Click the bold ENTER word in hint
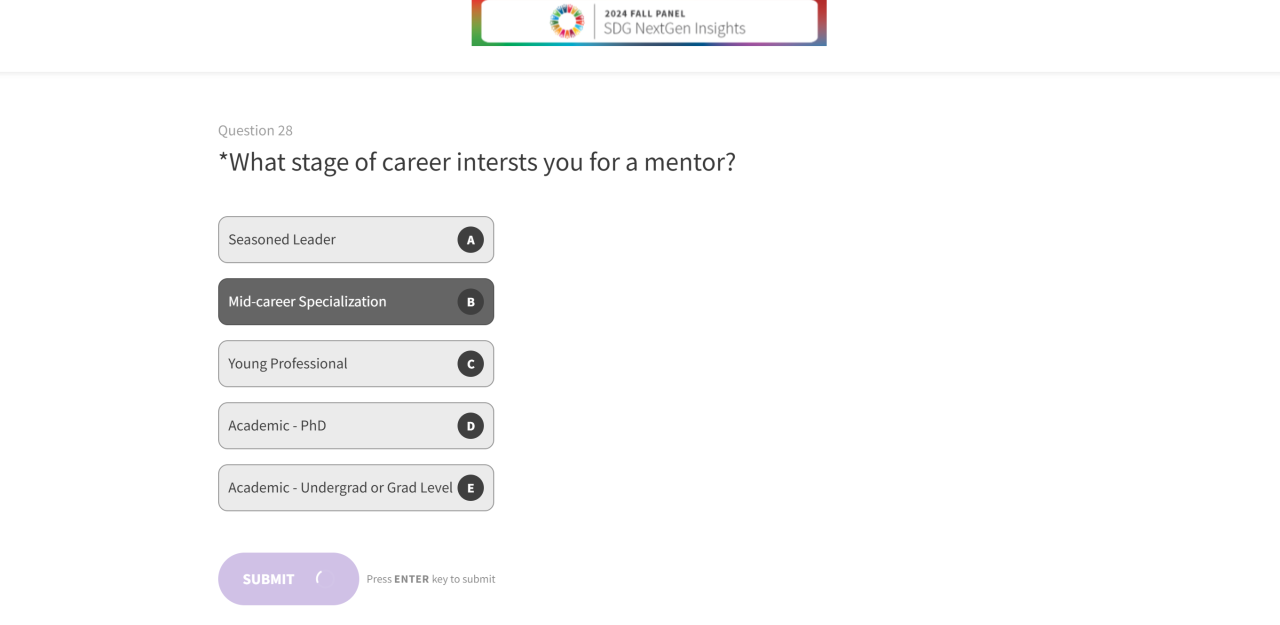This screenshot has height=625, width=1280. pyautogui.click(x=411, y=579)
